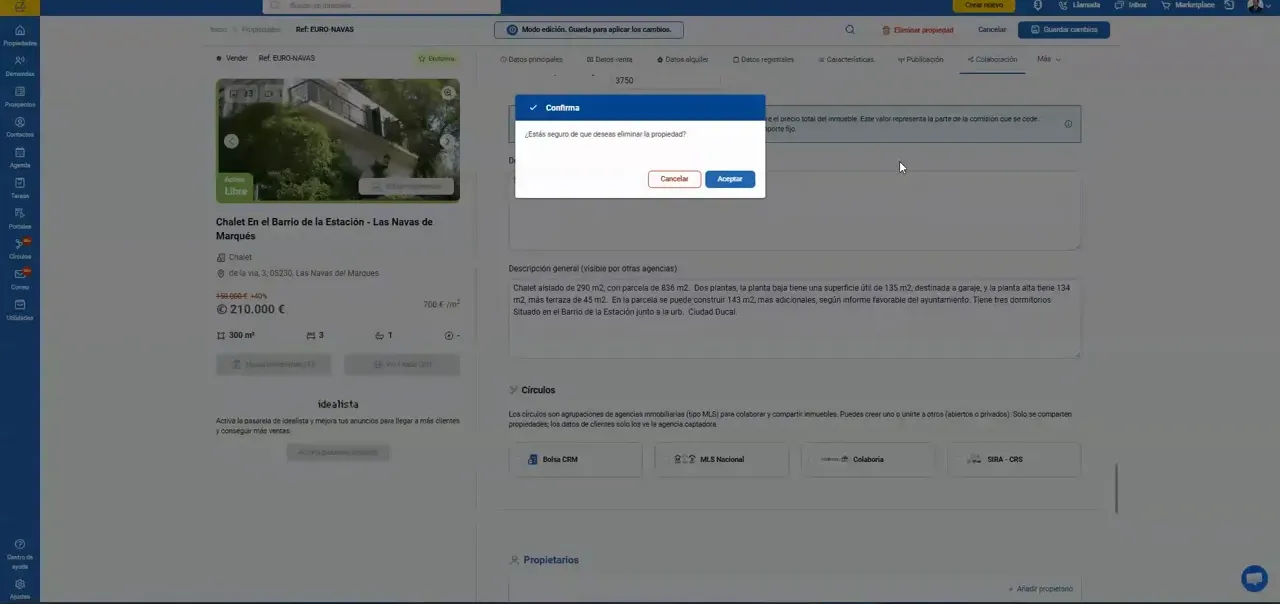
Task: Switch to Datos venta tab
Action: pos(609,59)
